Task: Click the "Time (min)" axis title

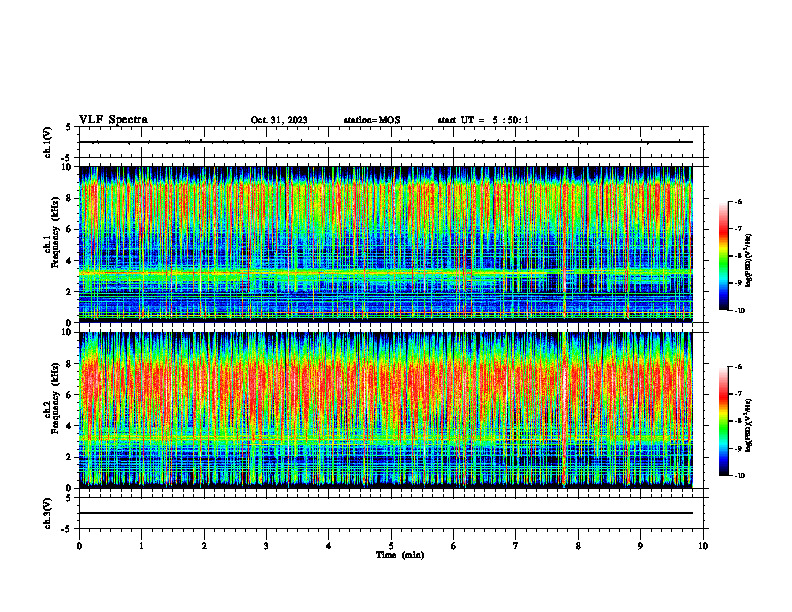Action: (x=400, y=555)
